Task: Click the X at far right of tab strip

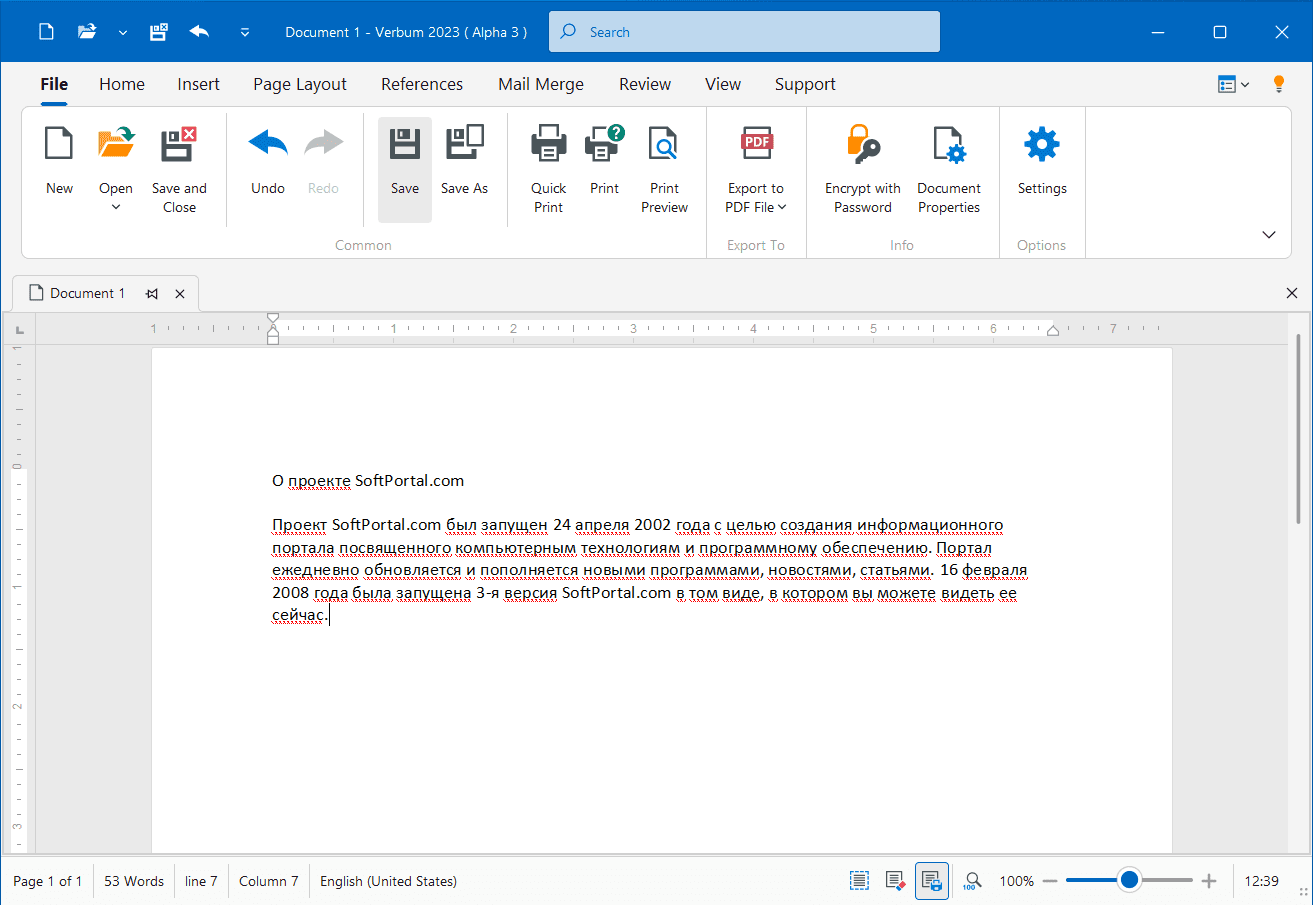Action: [x=1291, y=293]
